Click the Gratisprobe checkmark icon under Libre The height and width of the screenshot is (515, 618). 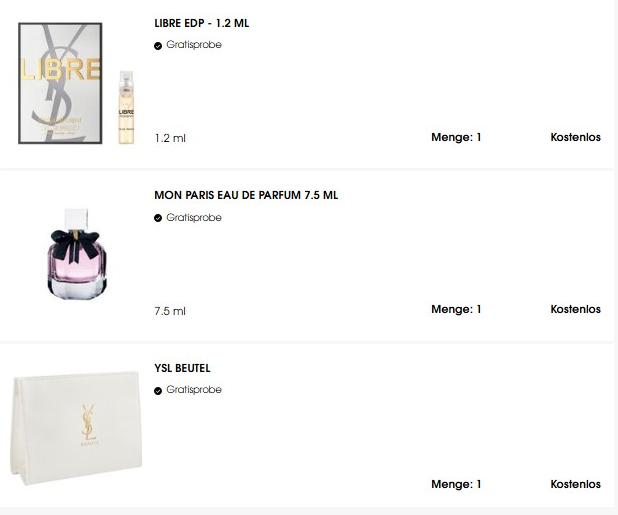[x=158, y=46]
